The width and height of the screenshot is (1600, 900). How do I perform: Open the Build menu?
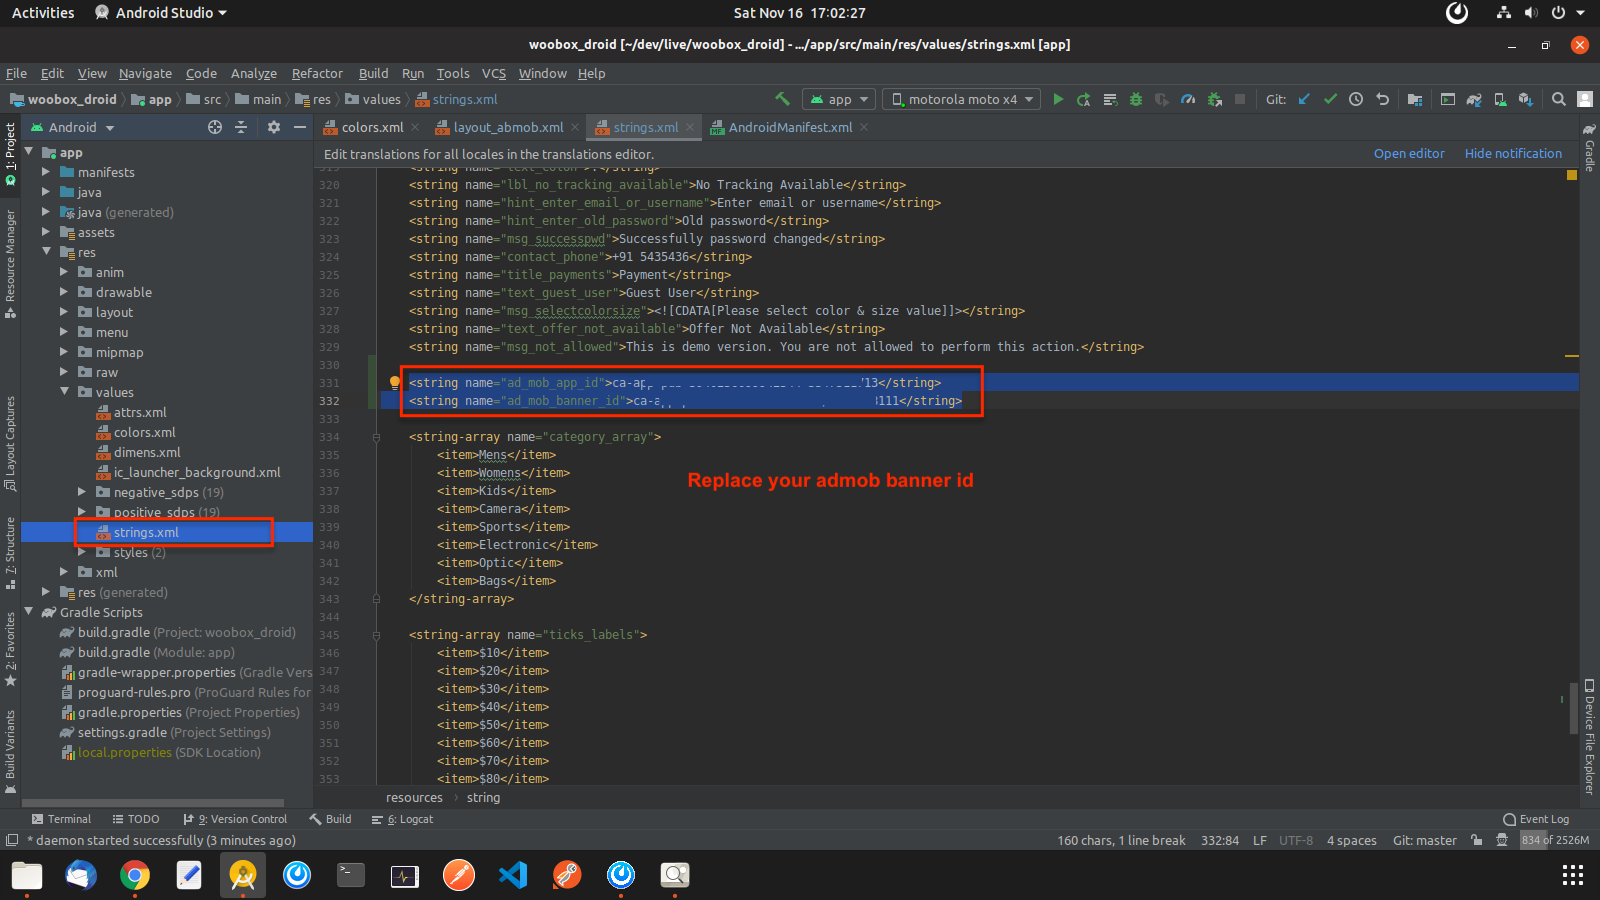pyautogui.click(x=373, y=73)
